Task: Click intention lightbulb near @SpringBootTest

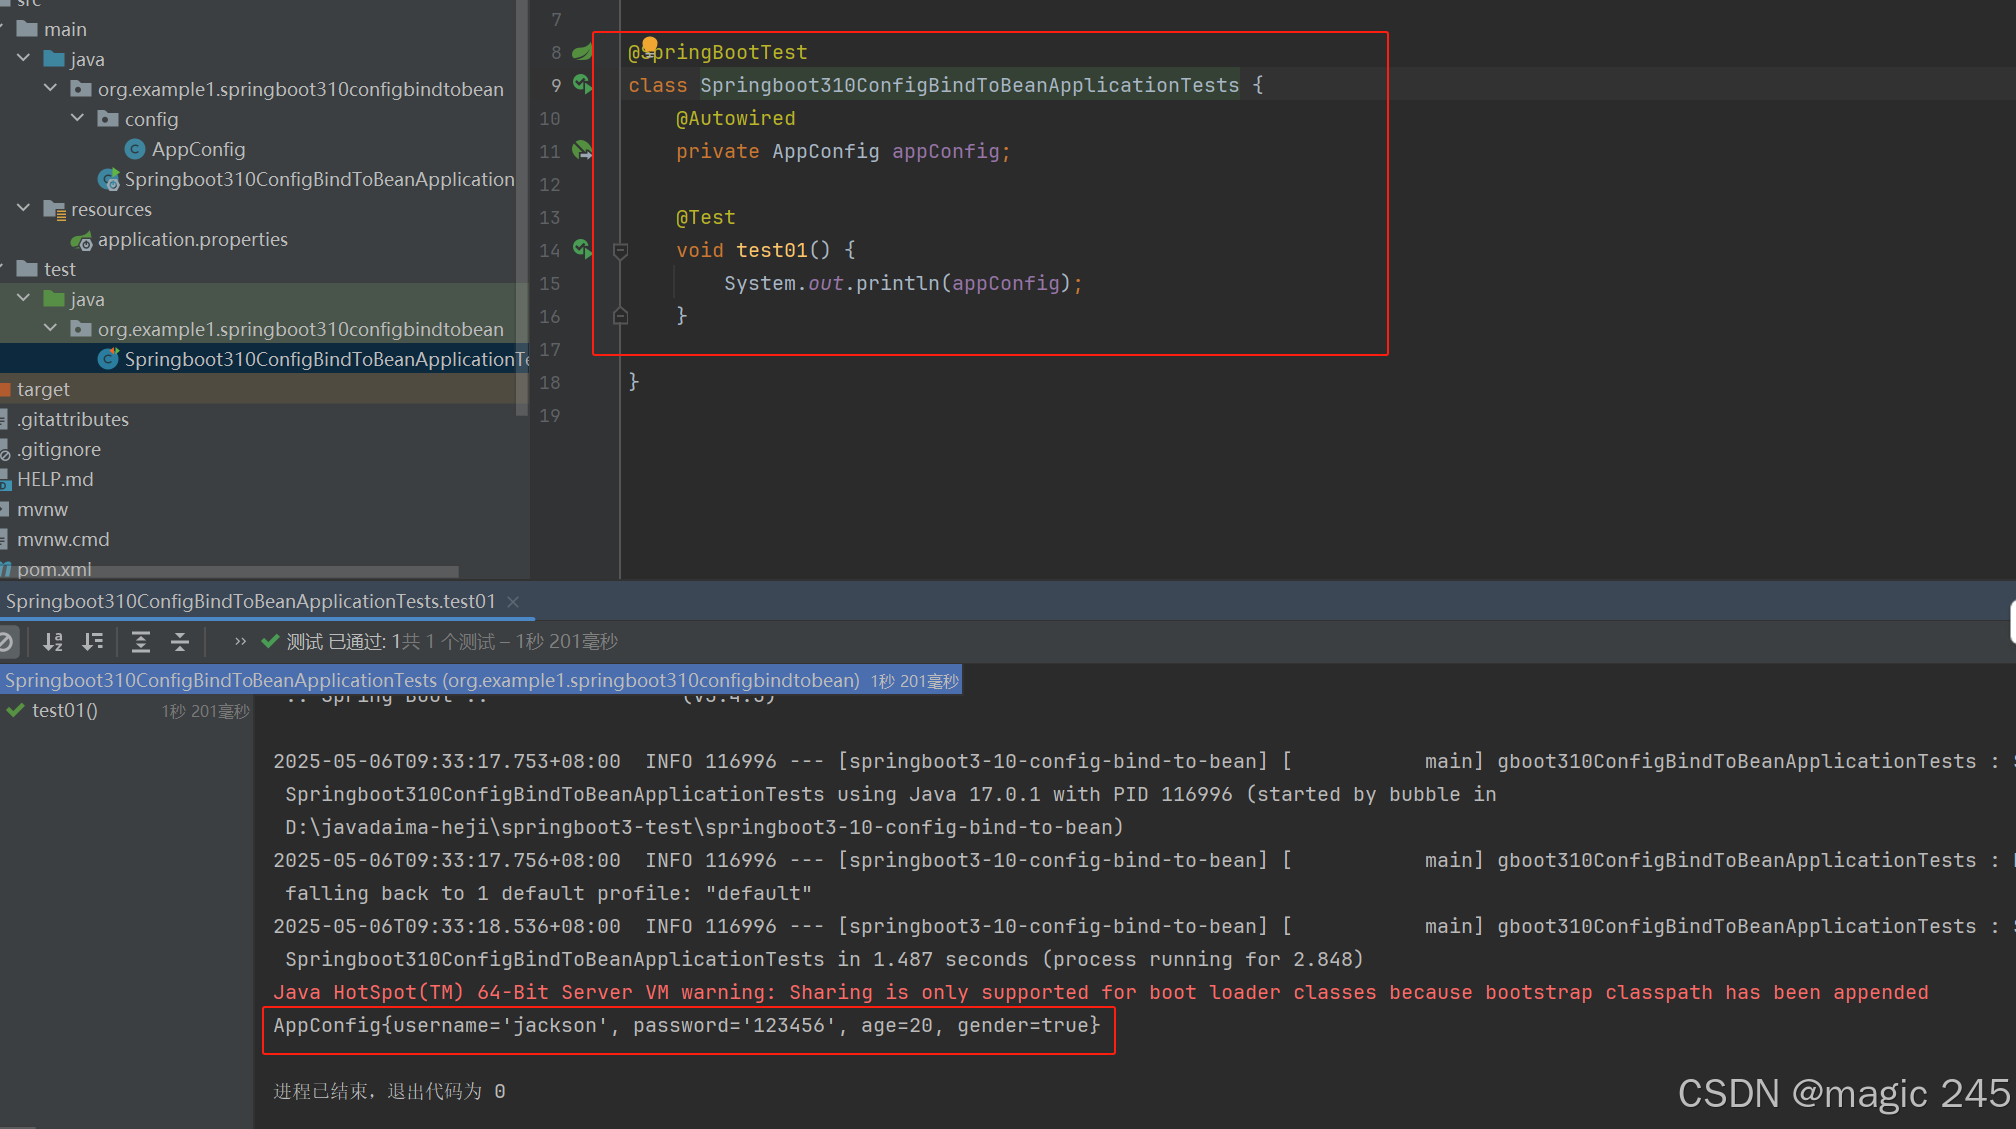Action: point(650,44)
